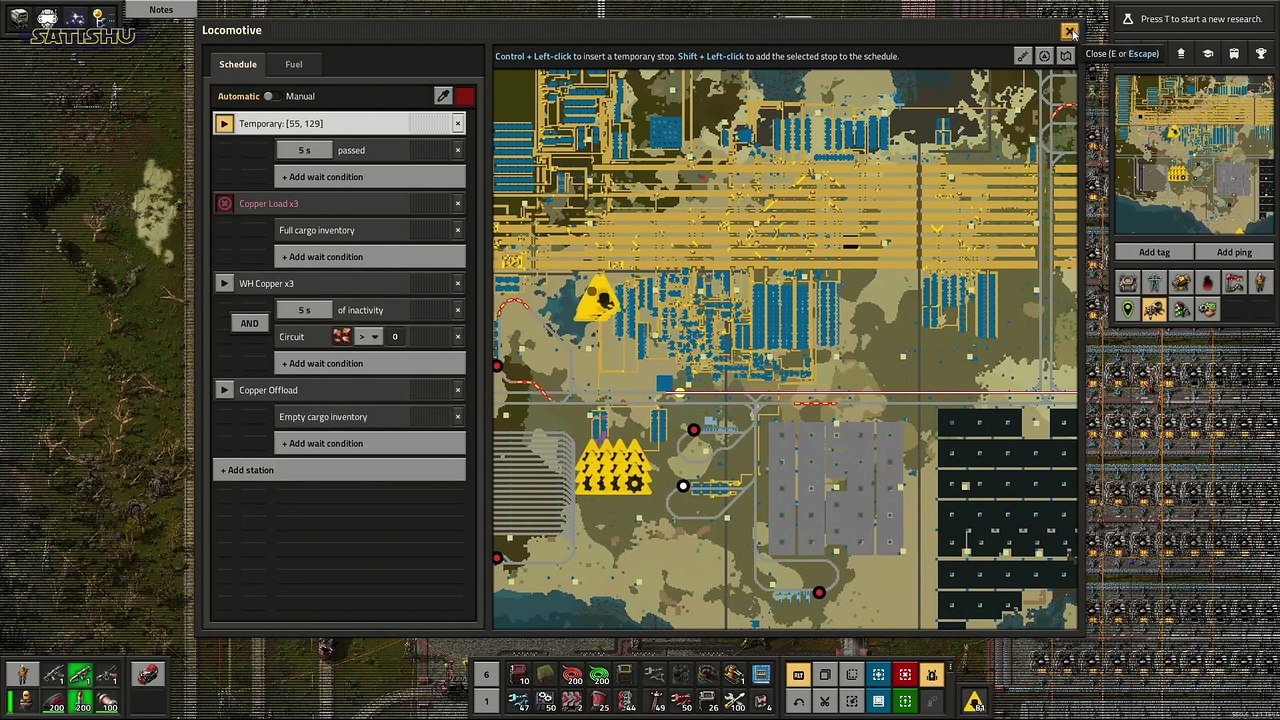The image size is (1280, 720).
Task: Select the blue blueprint in quickbar
Action: tap(761, 675)
